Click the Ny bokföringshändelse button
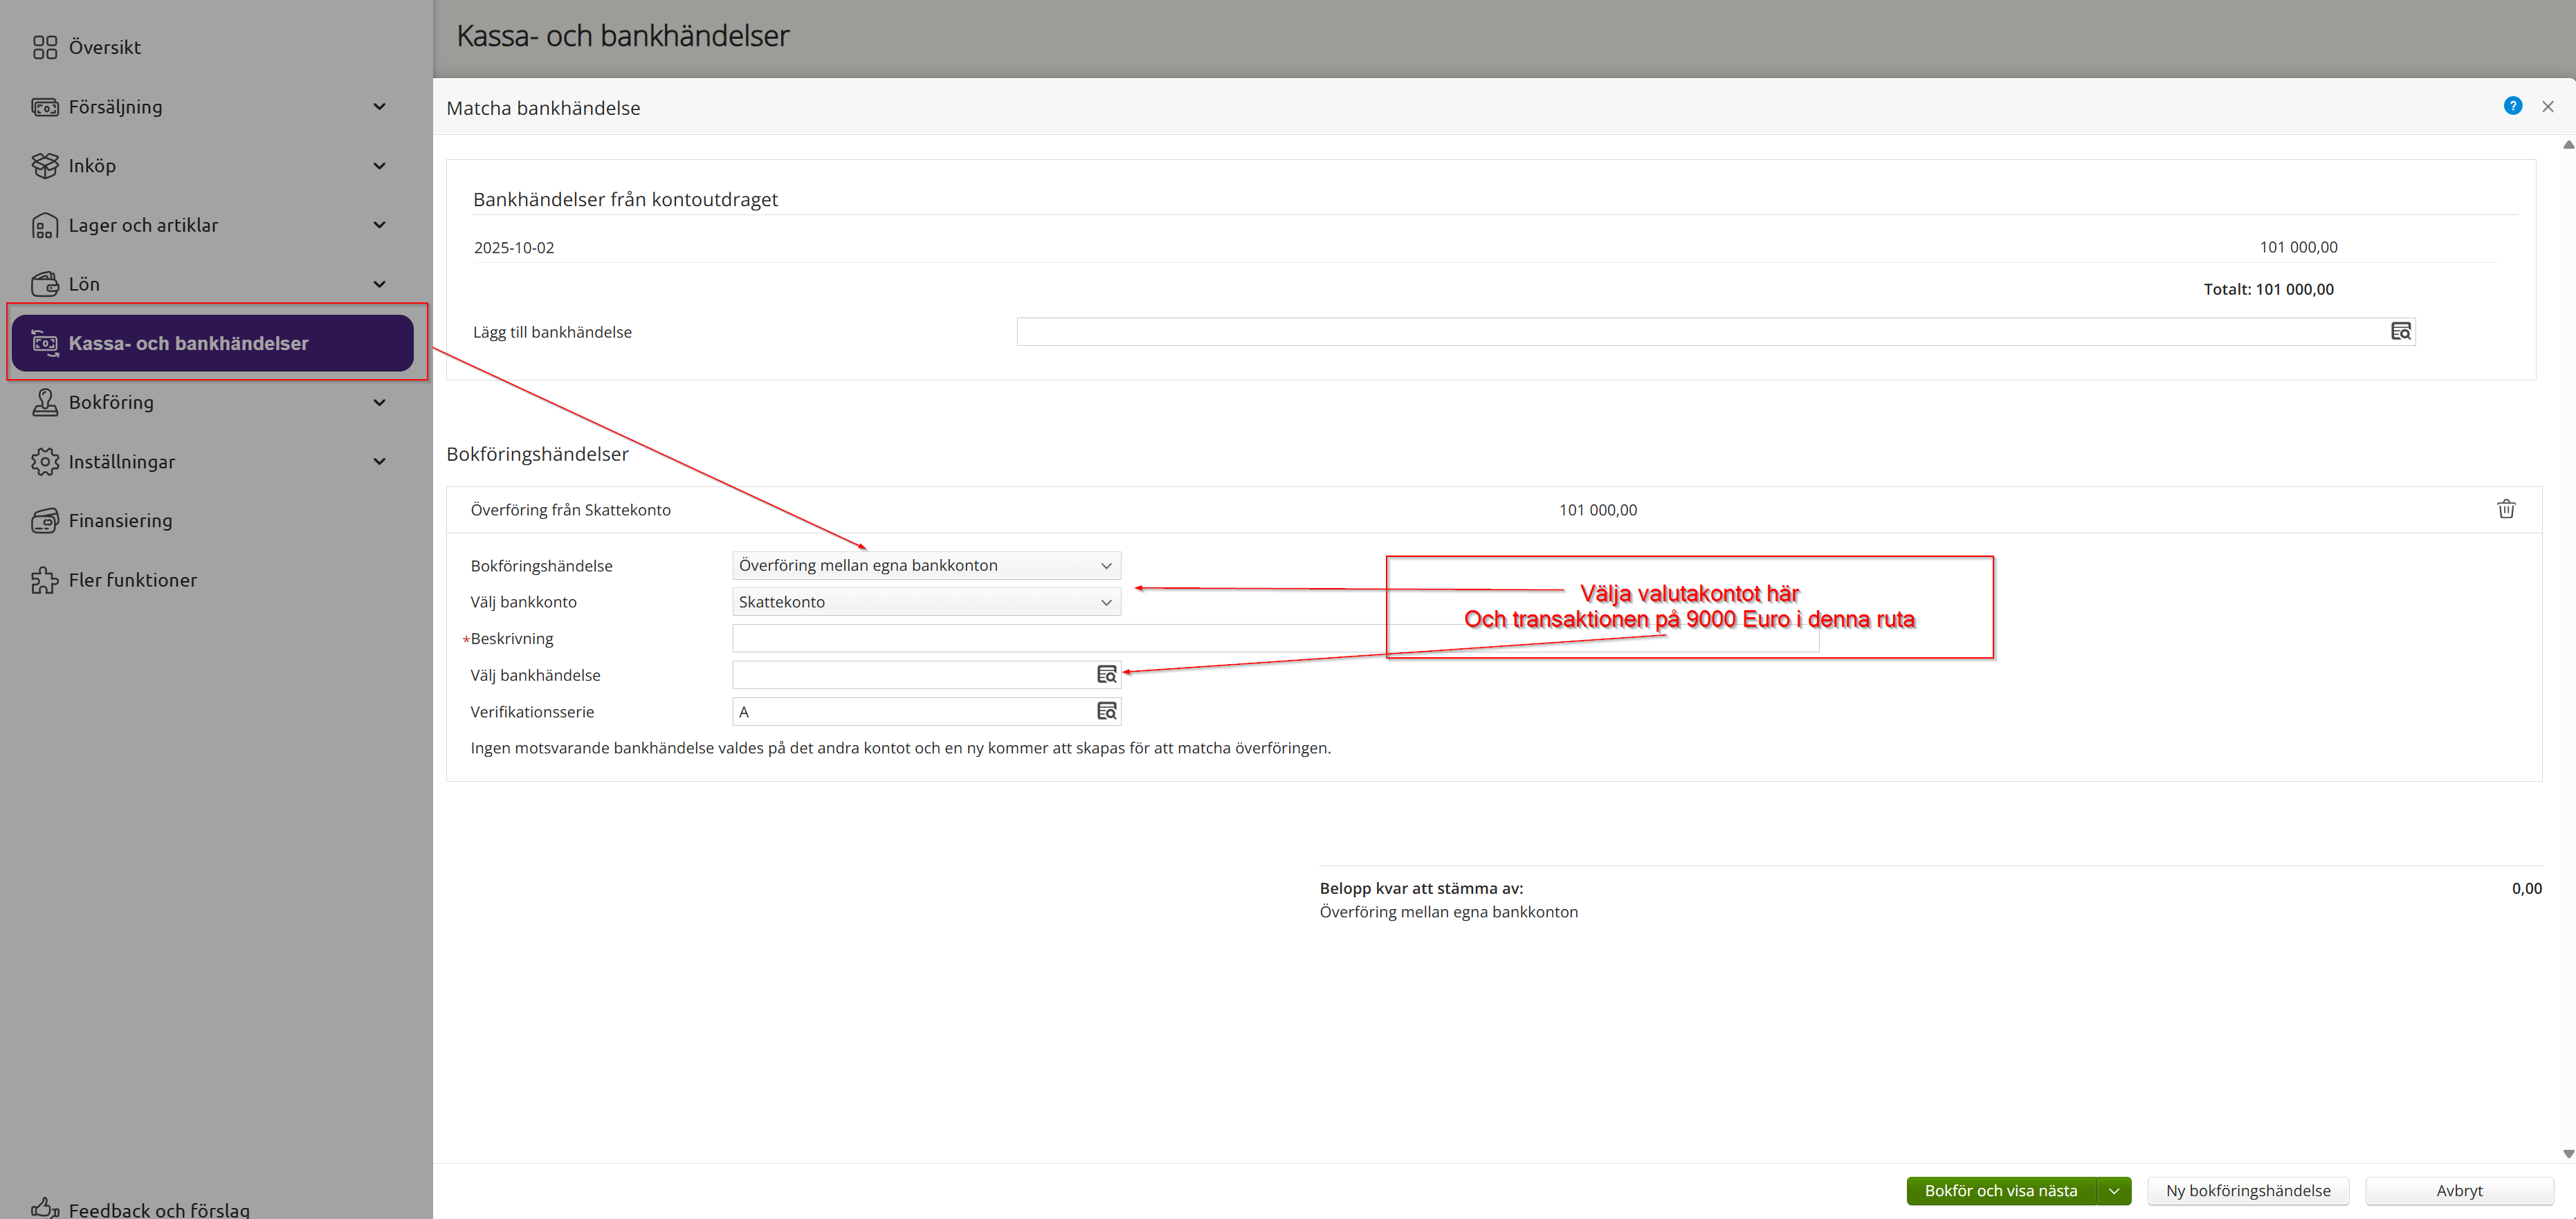The height and width of the screenshot is (1219, 2576). (x=2247, y=1190)
